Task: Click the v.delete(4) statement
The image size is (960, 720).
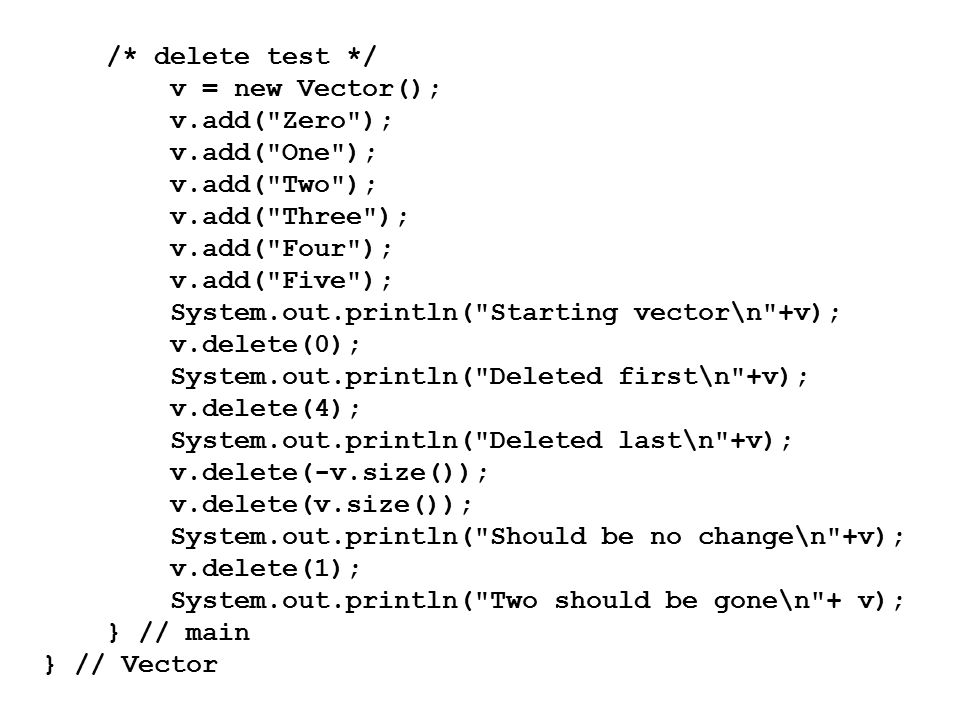Action: point(265,408)
